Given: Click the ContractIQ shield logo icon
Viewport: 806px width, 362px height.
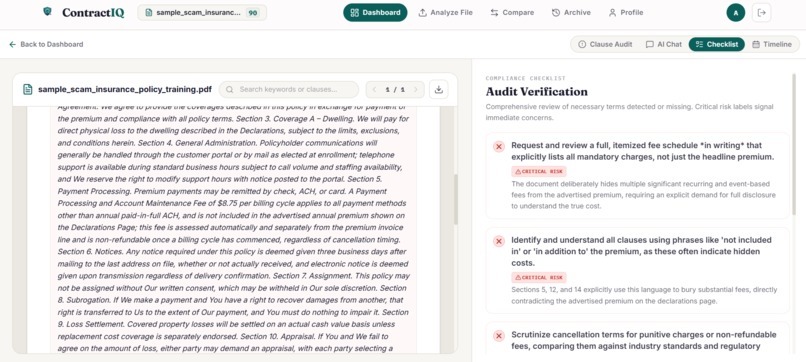Looking at the screenshot, I should (47, 11).
